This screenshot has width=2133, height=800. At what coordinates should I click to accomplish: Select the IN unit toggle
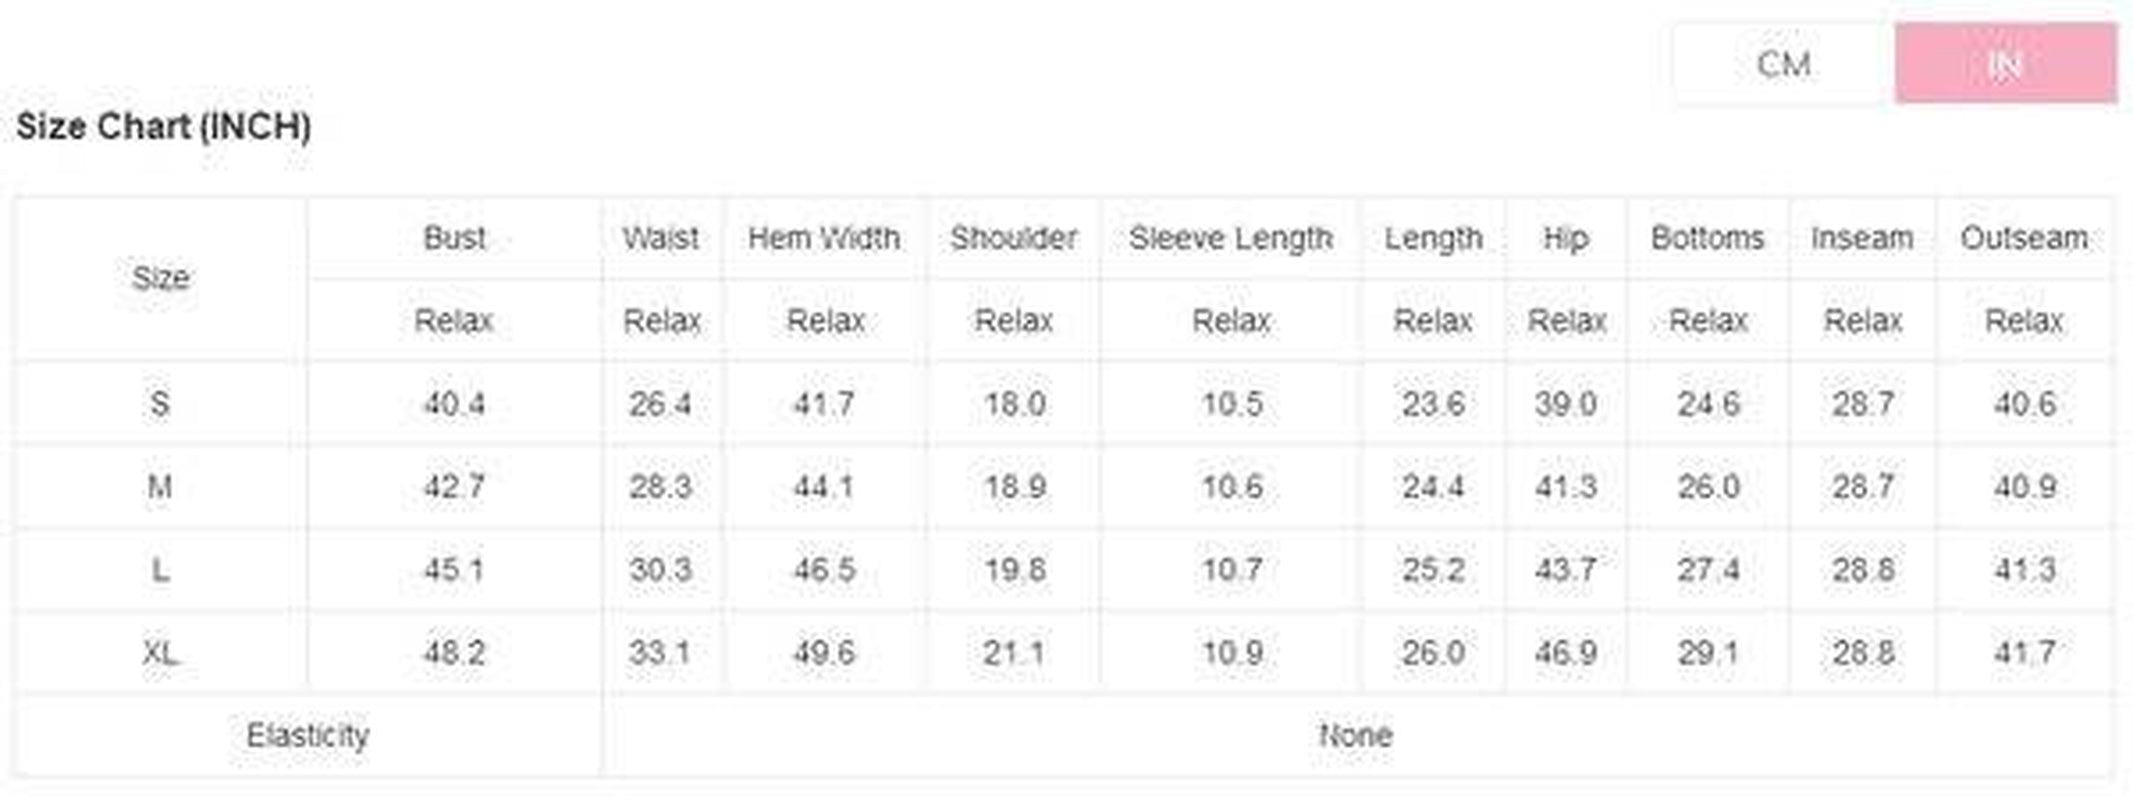tap(2005, 64)
